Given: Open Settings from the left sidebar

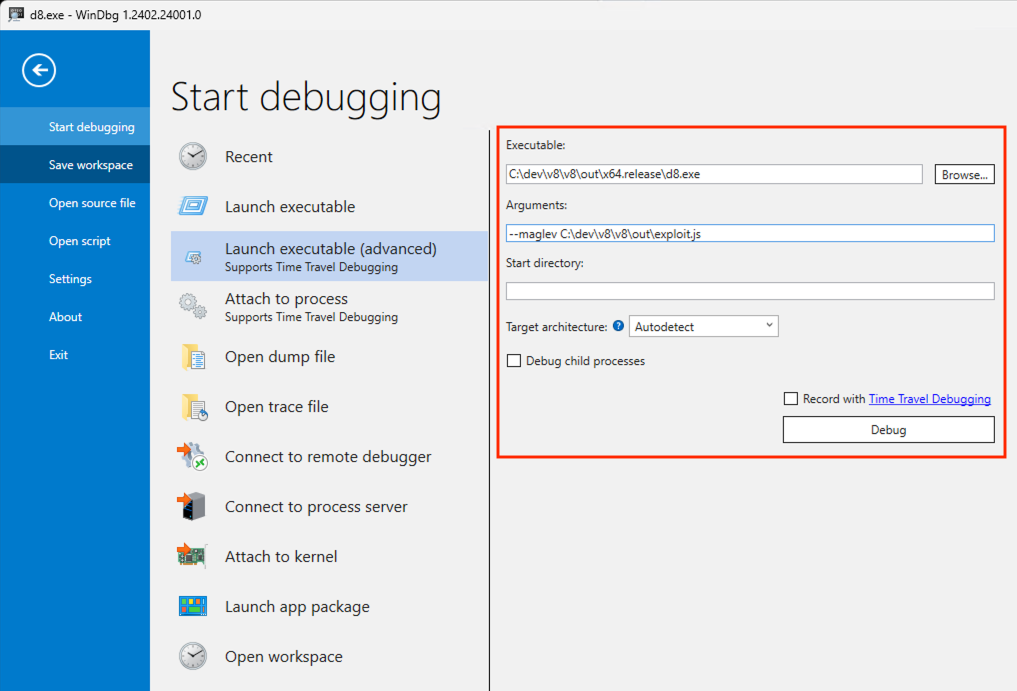Looking at the screenshot, I should 70,279.
